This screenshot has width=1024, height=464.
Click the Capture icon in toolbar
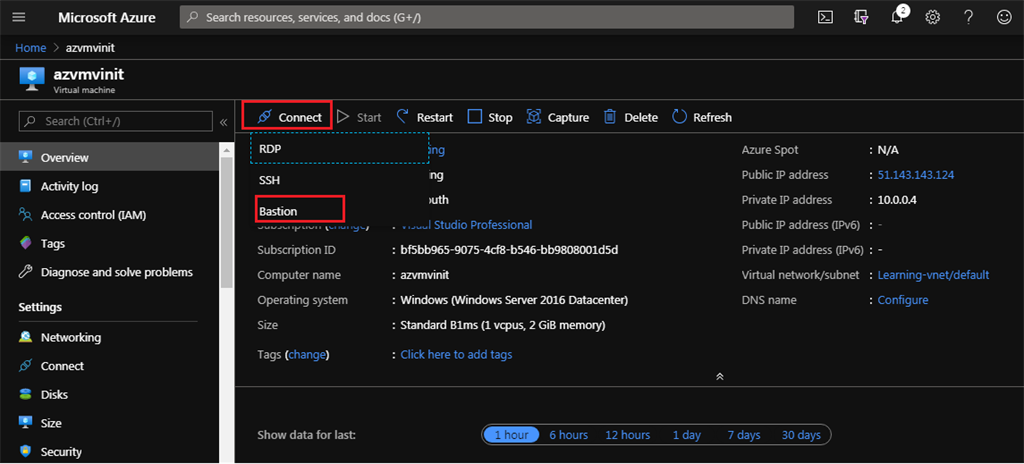click(534, 117)
